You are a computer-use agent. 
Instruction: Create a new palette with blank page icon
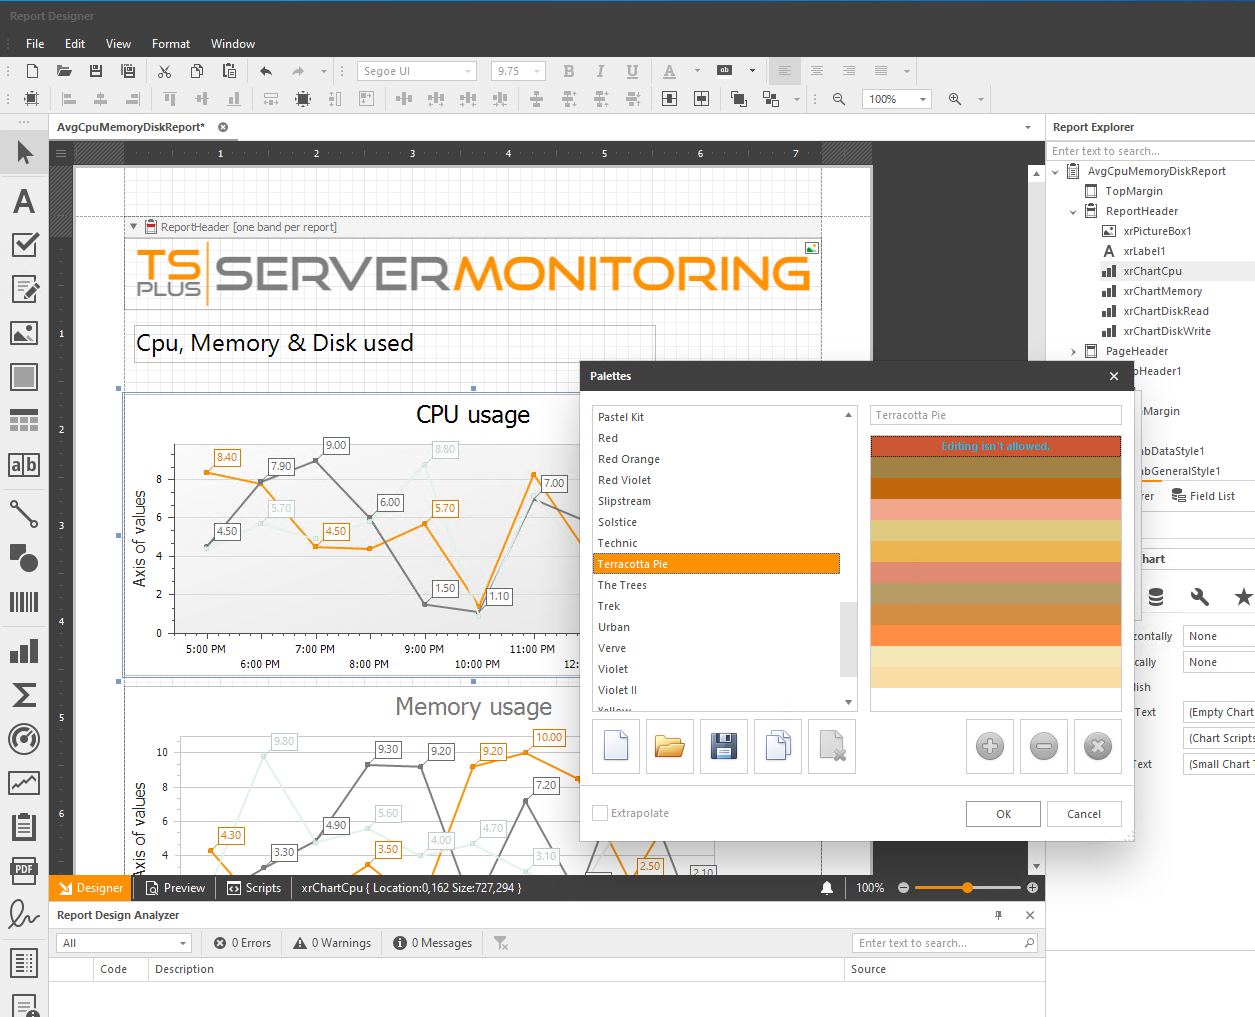pyautogui.click(x=616, y=746)
